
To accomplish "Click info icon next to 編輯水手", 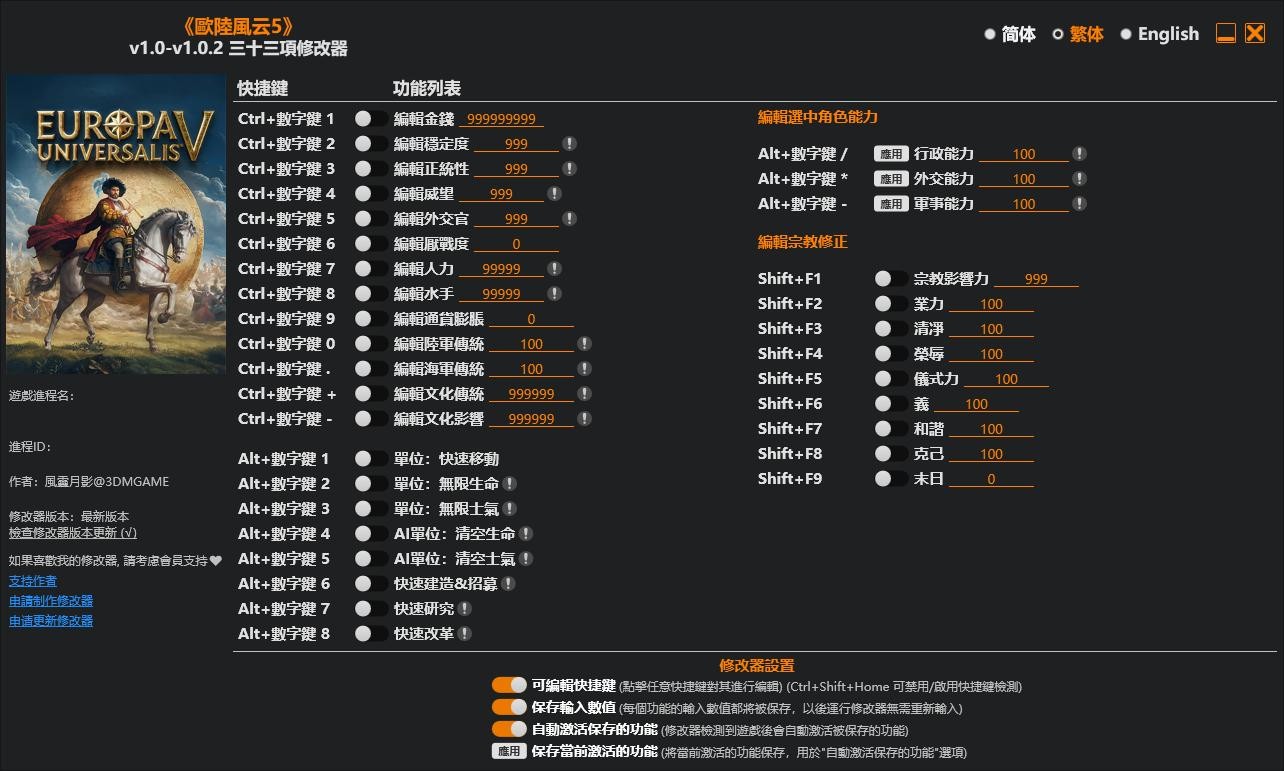I will pyautogui.click(x=554, y=294).
